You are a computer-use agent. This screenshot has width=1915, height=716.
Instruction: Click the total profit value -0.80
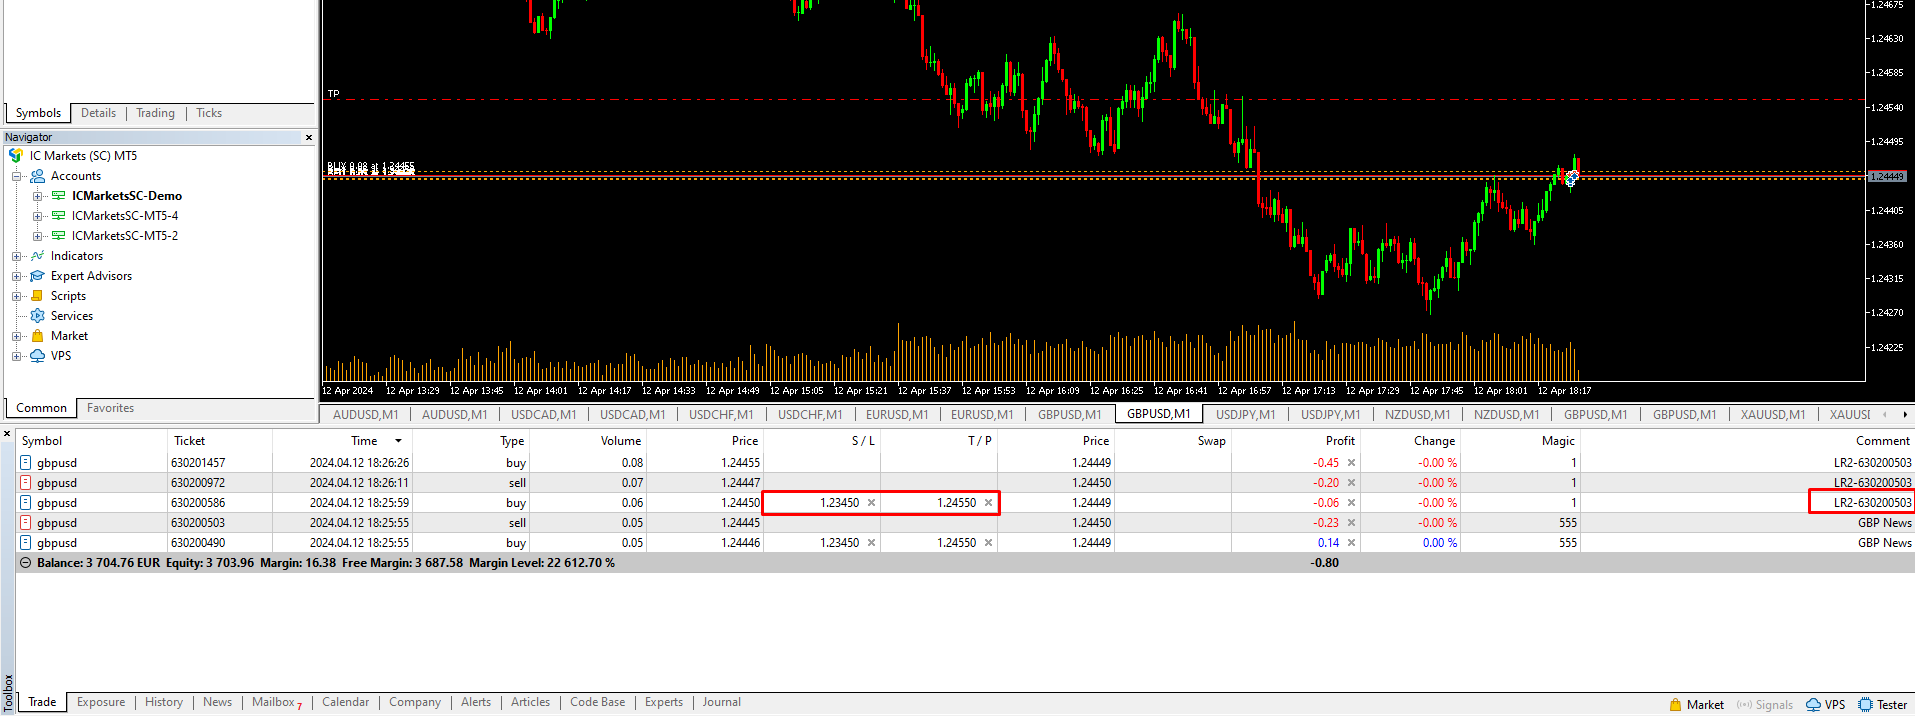click(1325, 563)
